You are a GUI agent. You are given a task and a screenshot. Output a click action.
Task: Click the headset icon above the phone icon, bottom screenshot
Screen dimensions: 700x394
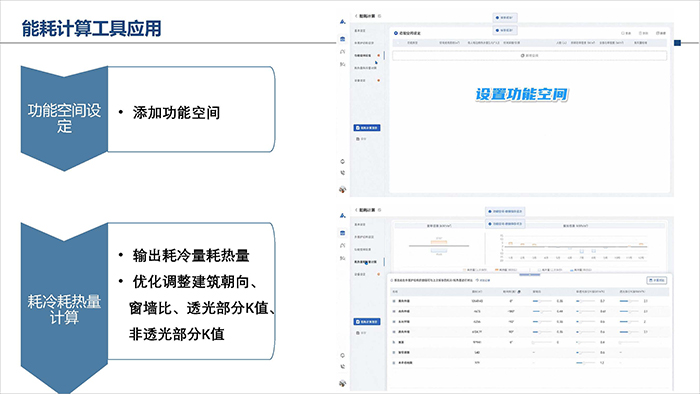pyautogui.click(x=342, y=355)
